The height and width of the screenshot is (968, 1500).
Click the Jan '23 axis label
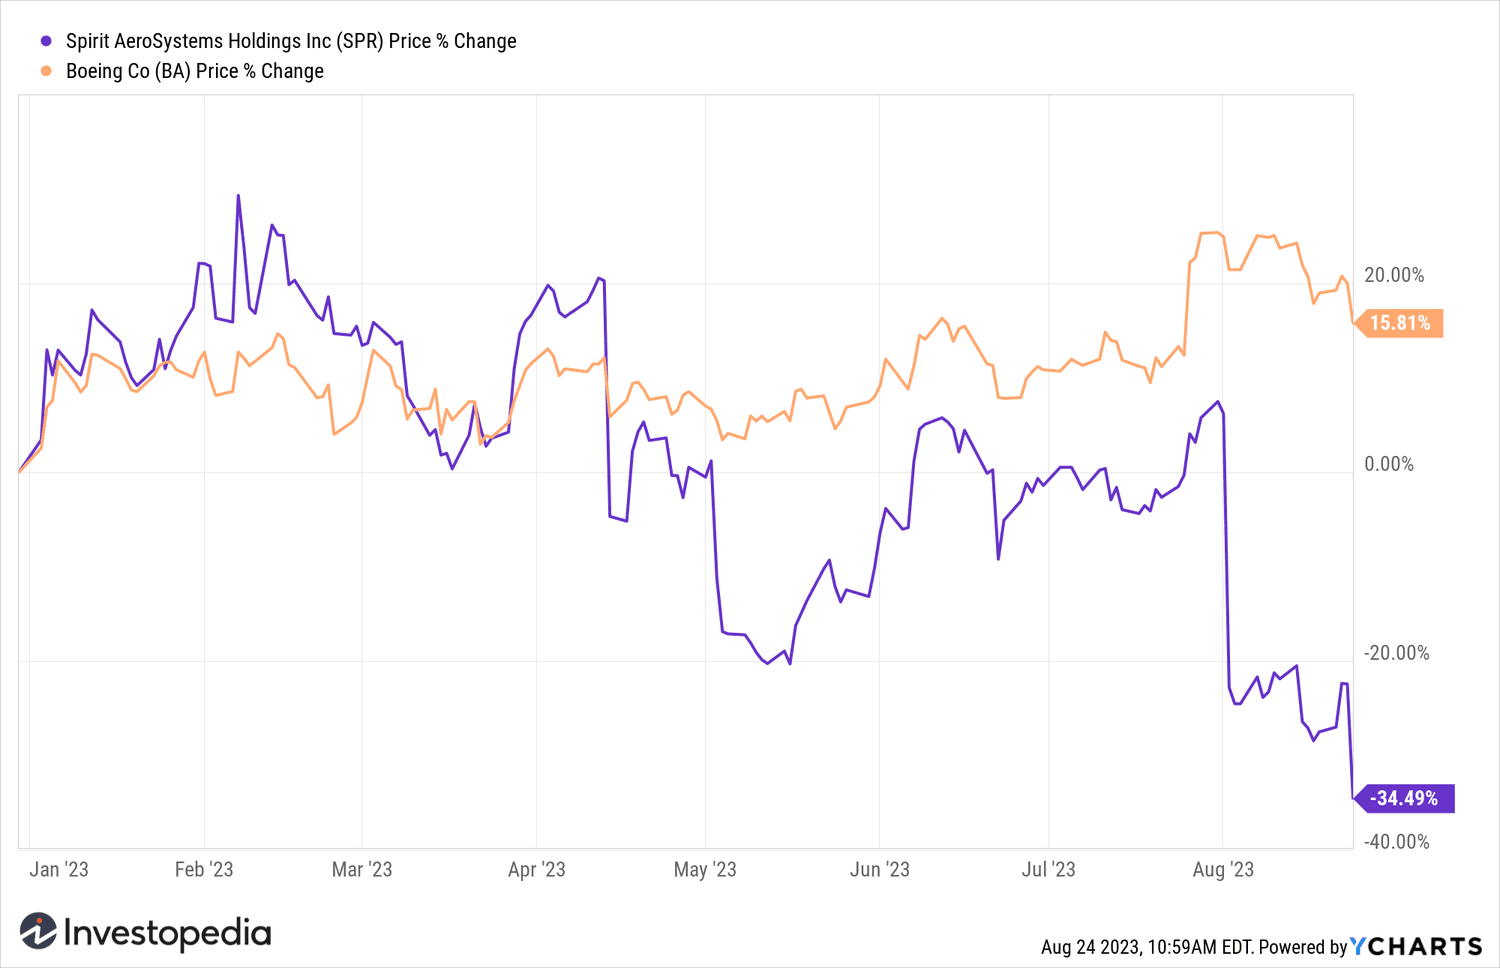[x=59, y=869]
